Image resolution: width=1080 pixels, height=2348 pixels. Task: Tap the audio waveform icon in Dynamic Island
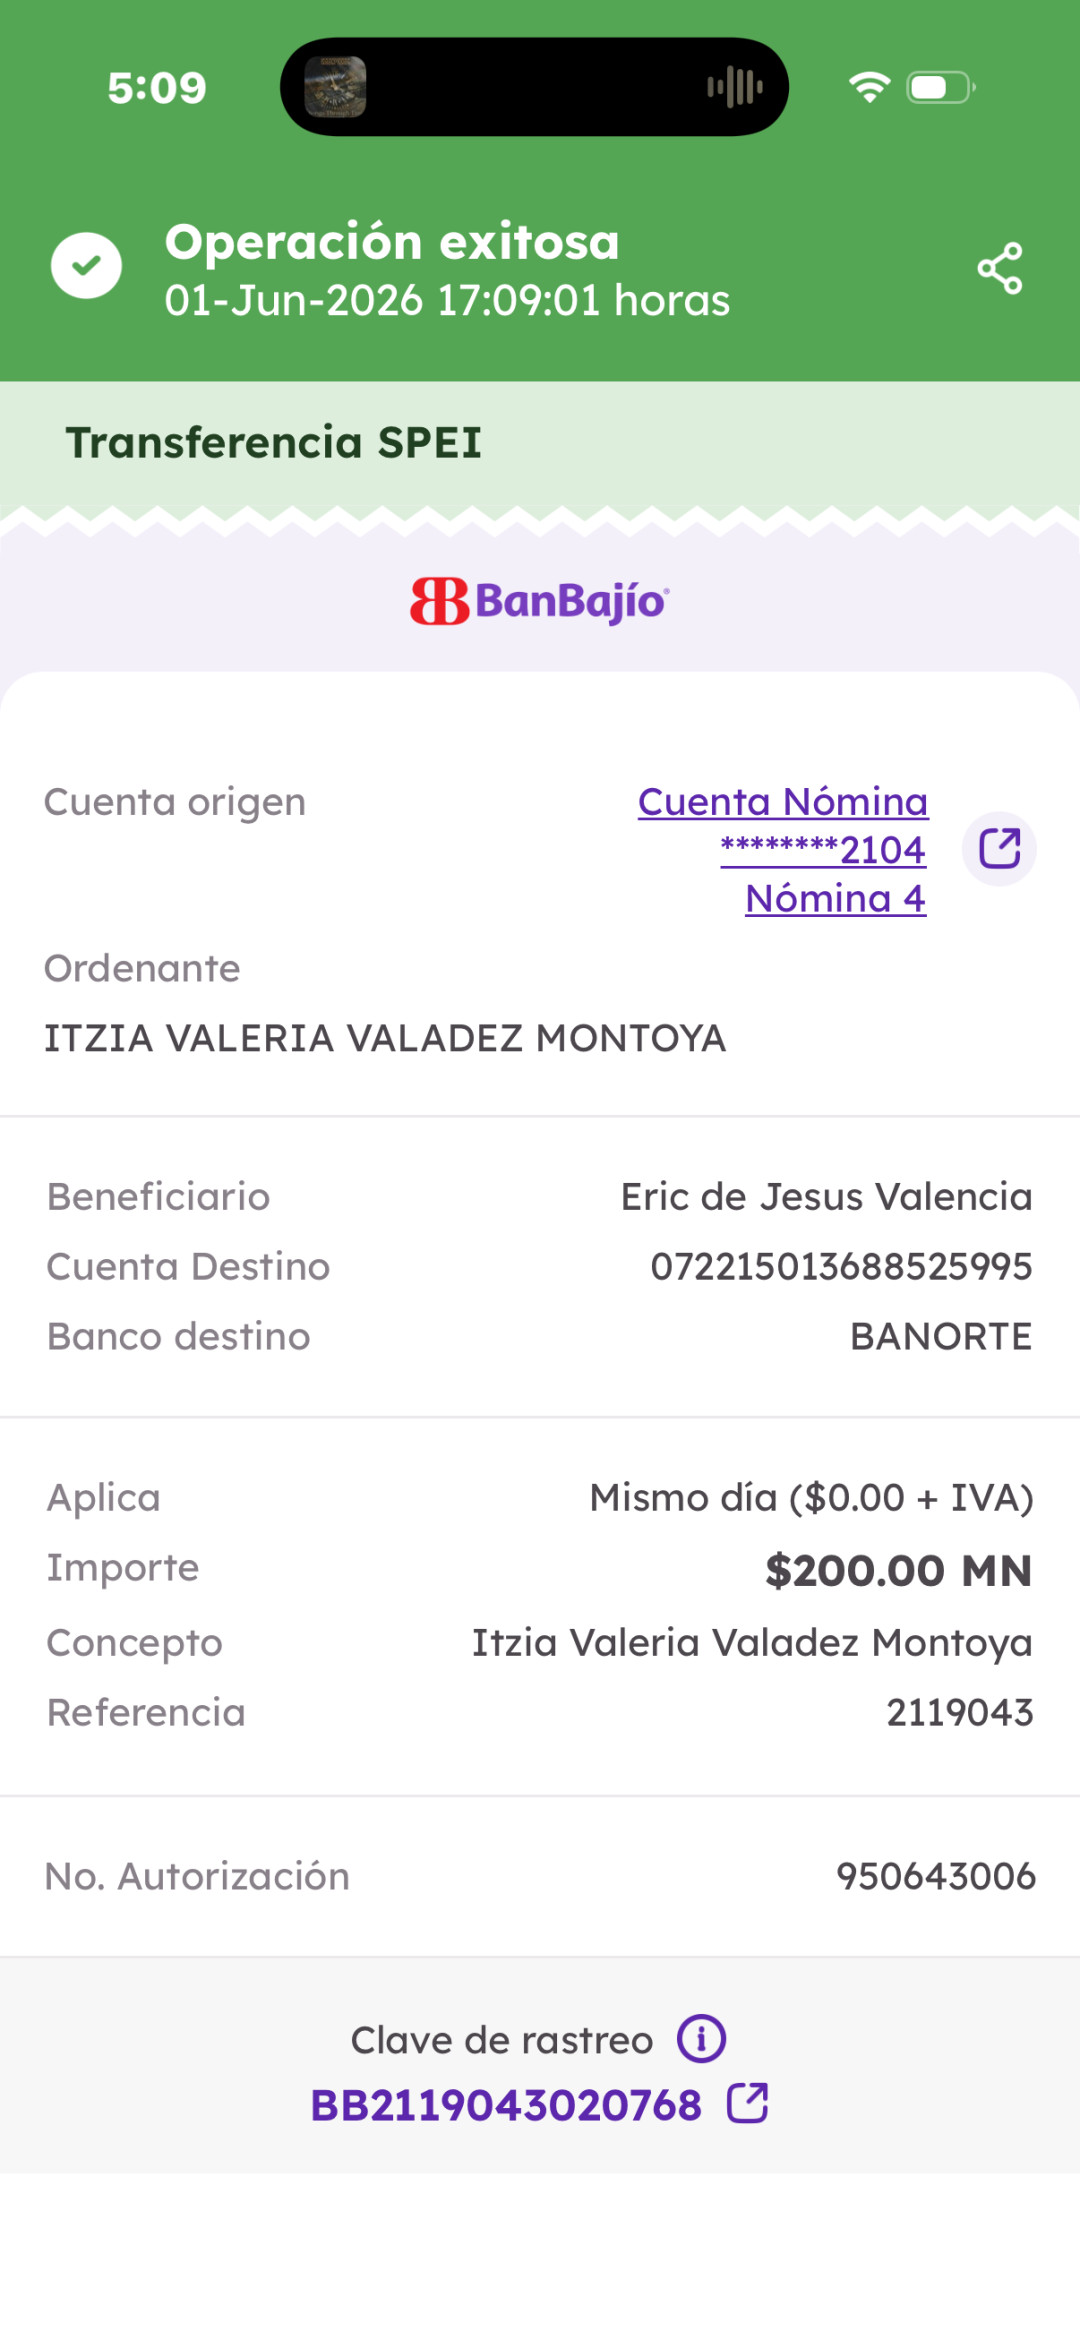(735, 87)
